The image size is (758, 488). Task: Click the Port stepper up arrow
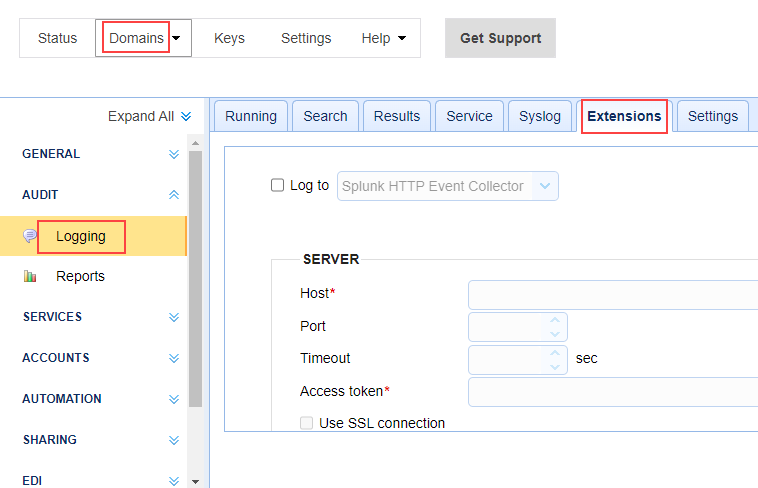click(x=556, y=320)
